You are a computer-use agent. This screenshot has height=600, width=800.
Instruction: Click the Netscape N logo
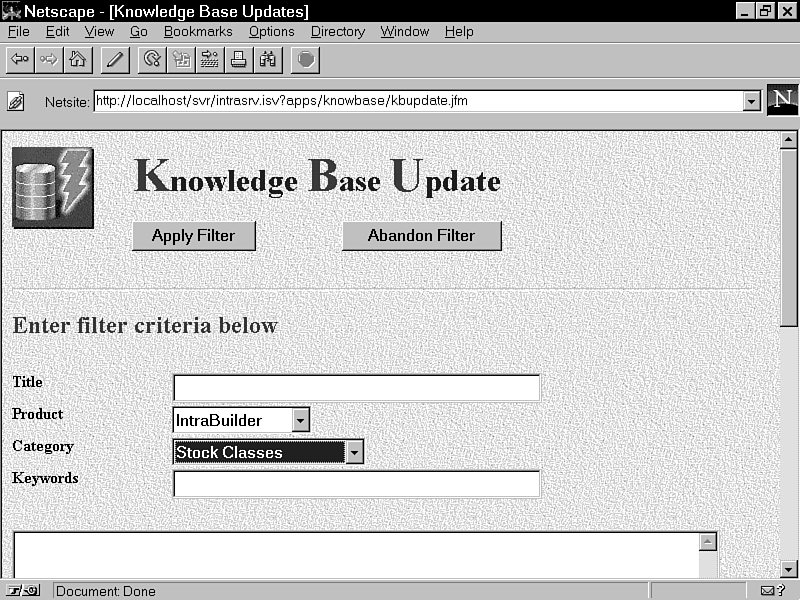click(782, 100)
